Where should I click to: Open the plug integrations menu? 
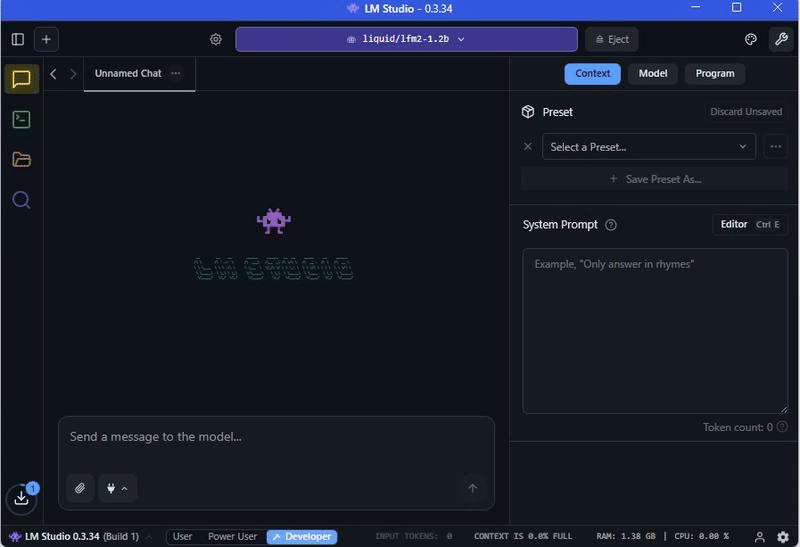coord(117,488)
